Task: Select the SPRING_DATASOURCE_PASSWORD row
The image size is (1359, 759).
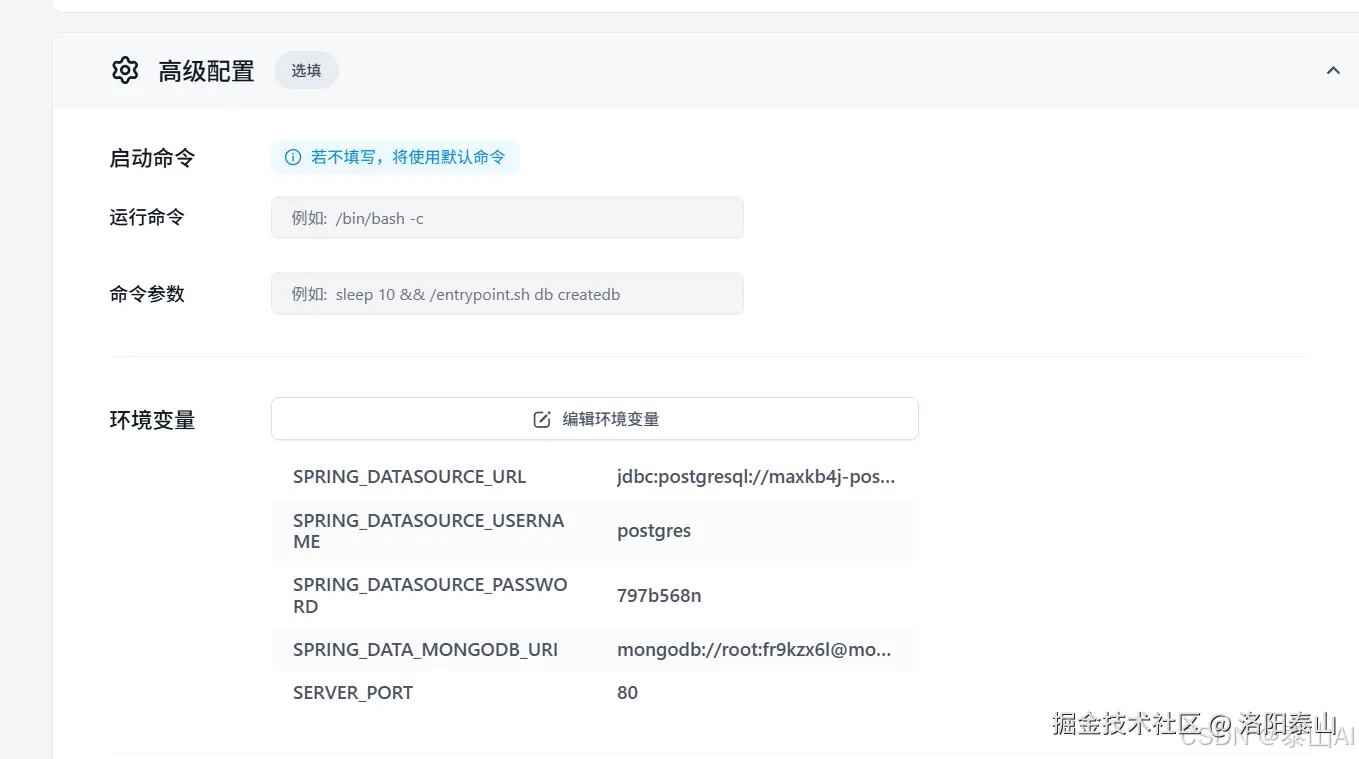Action: [594, 595]
